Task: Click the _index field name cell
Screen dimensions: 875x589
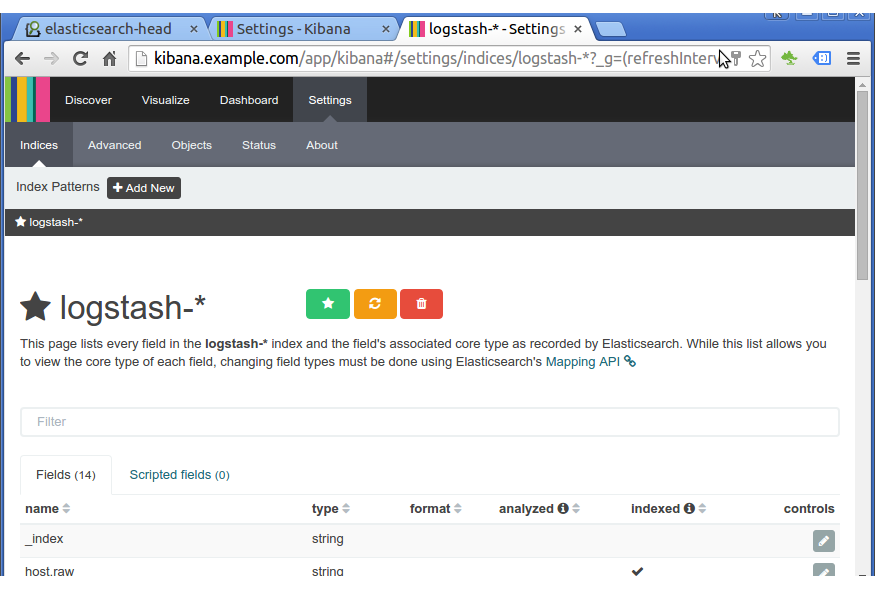Action: (x=44, y=539)
